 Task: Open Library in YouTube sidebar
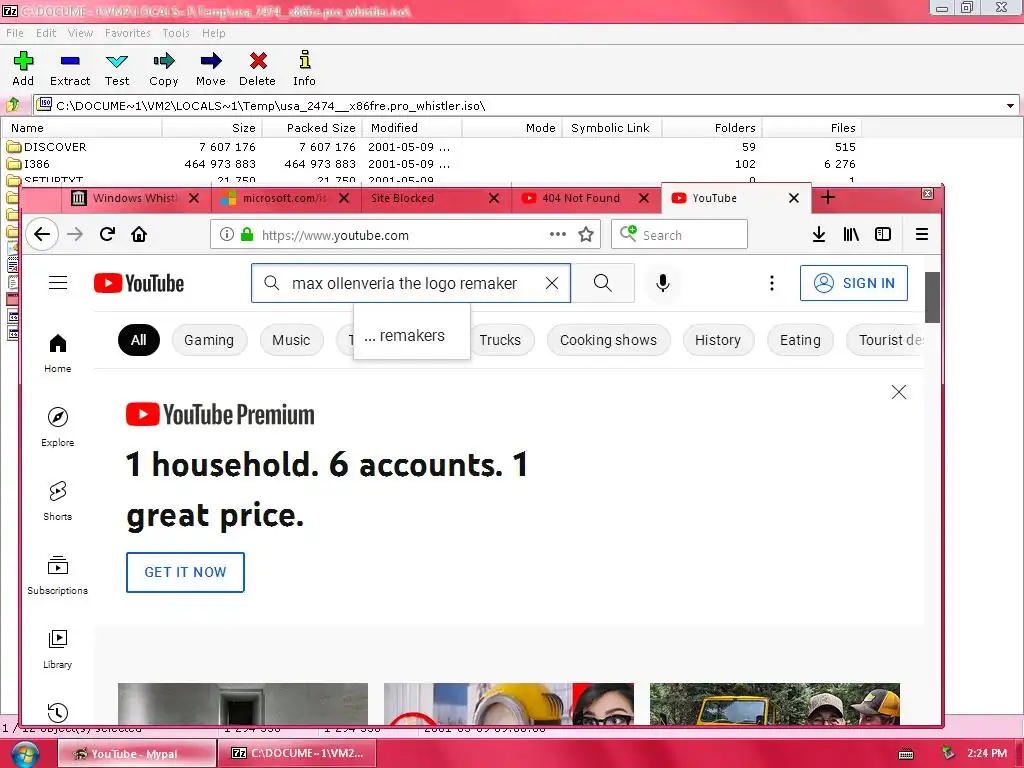(x=57, y=648)
